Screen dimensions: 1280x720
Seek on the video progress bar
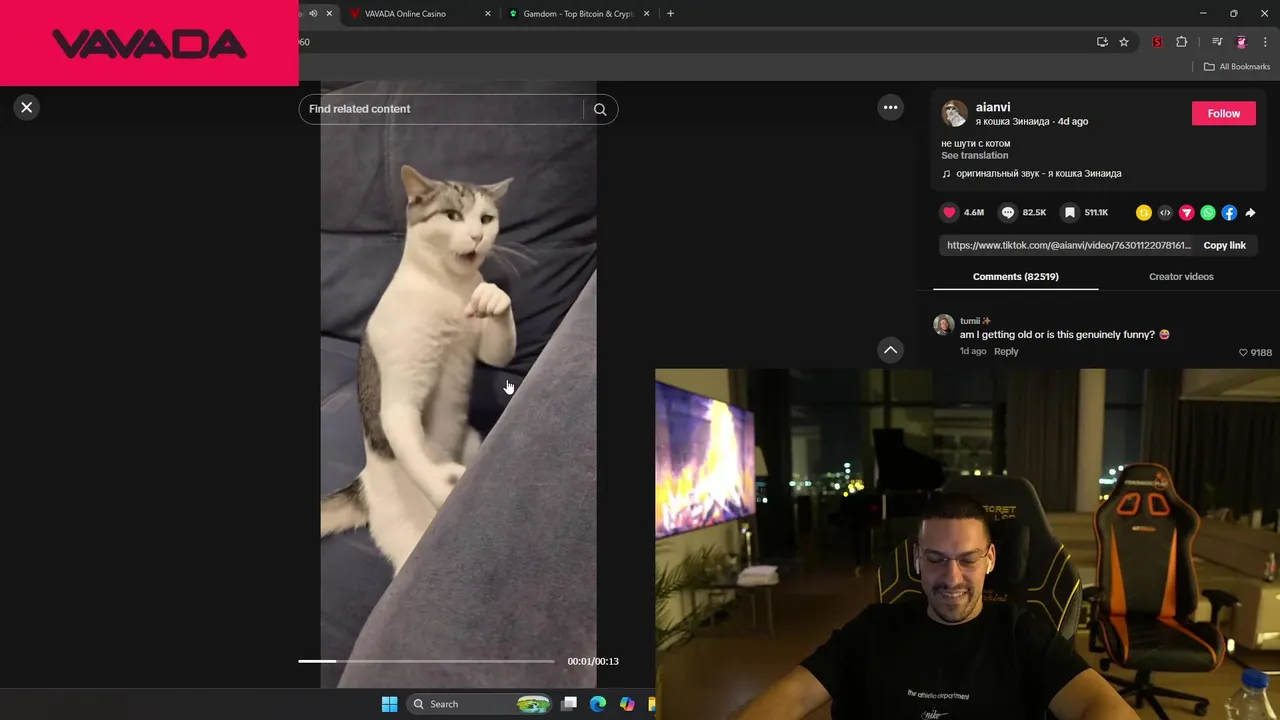click(426, 661)
